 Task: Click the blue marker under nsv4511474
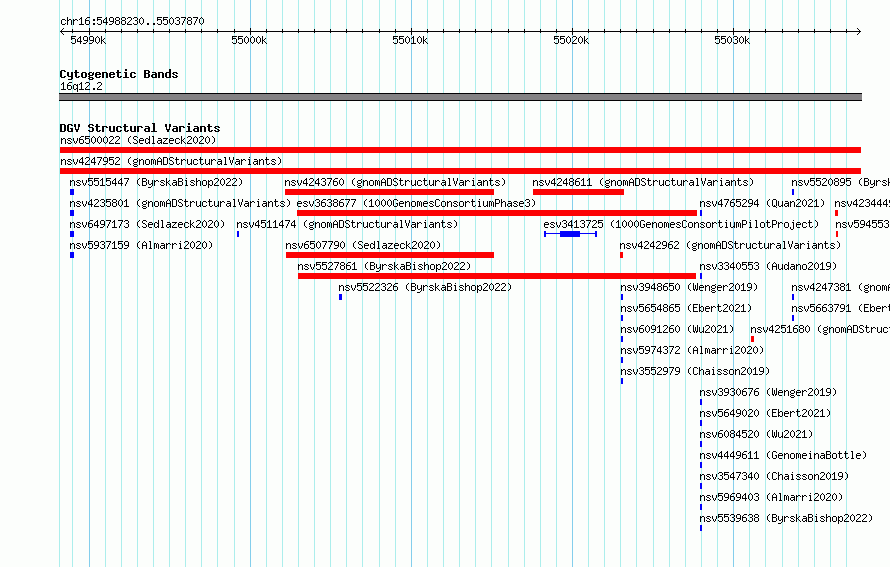(x=238, y=234)
